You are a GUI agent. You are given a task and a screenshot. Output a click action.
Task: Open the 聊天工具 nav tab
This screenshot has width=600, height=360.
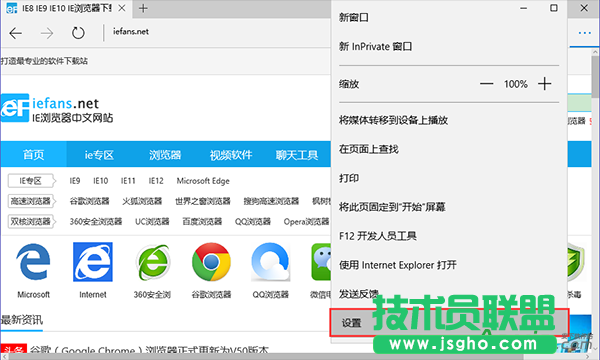point(297,155)
